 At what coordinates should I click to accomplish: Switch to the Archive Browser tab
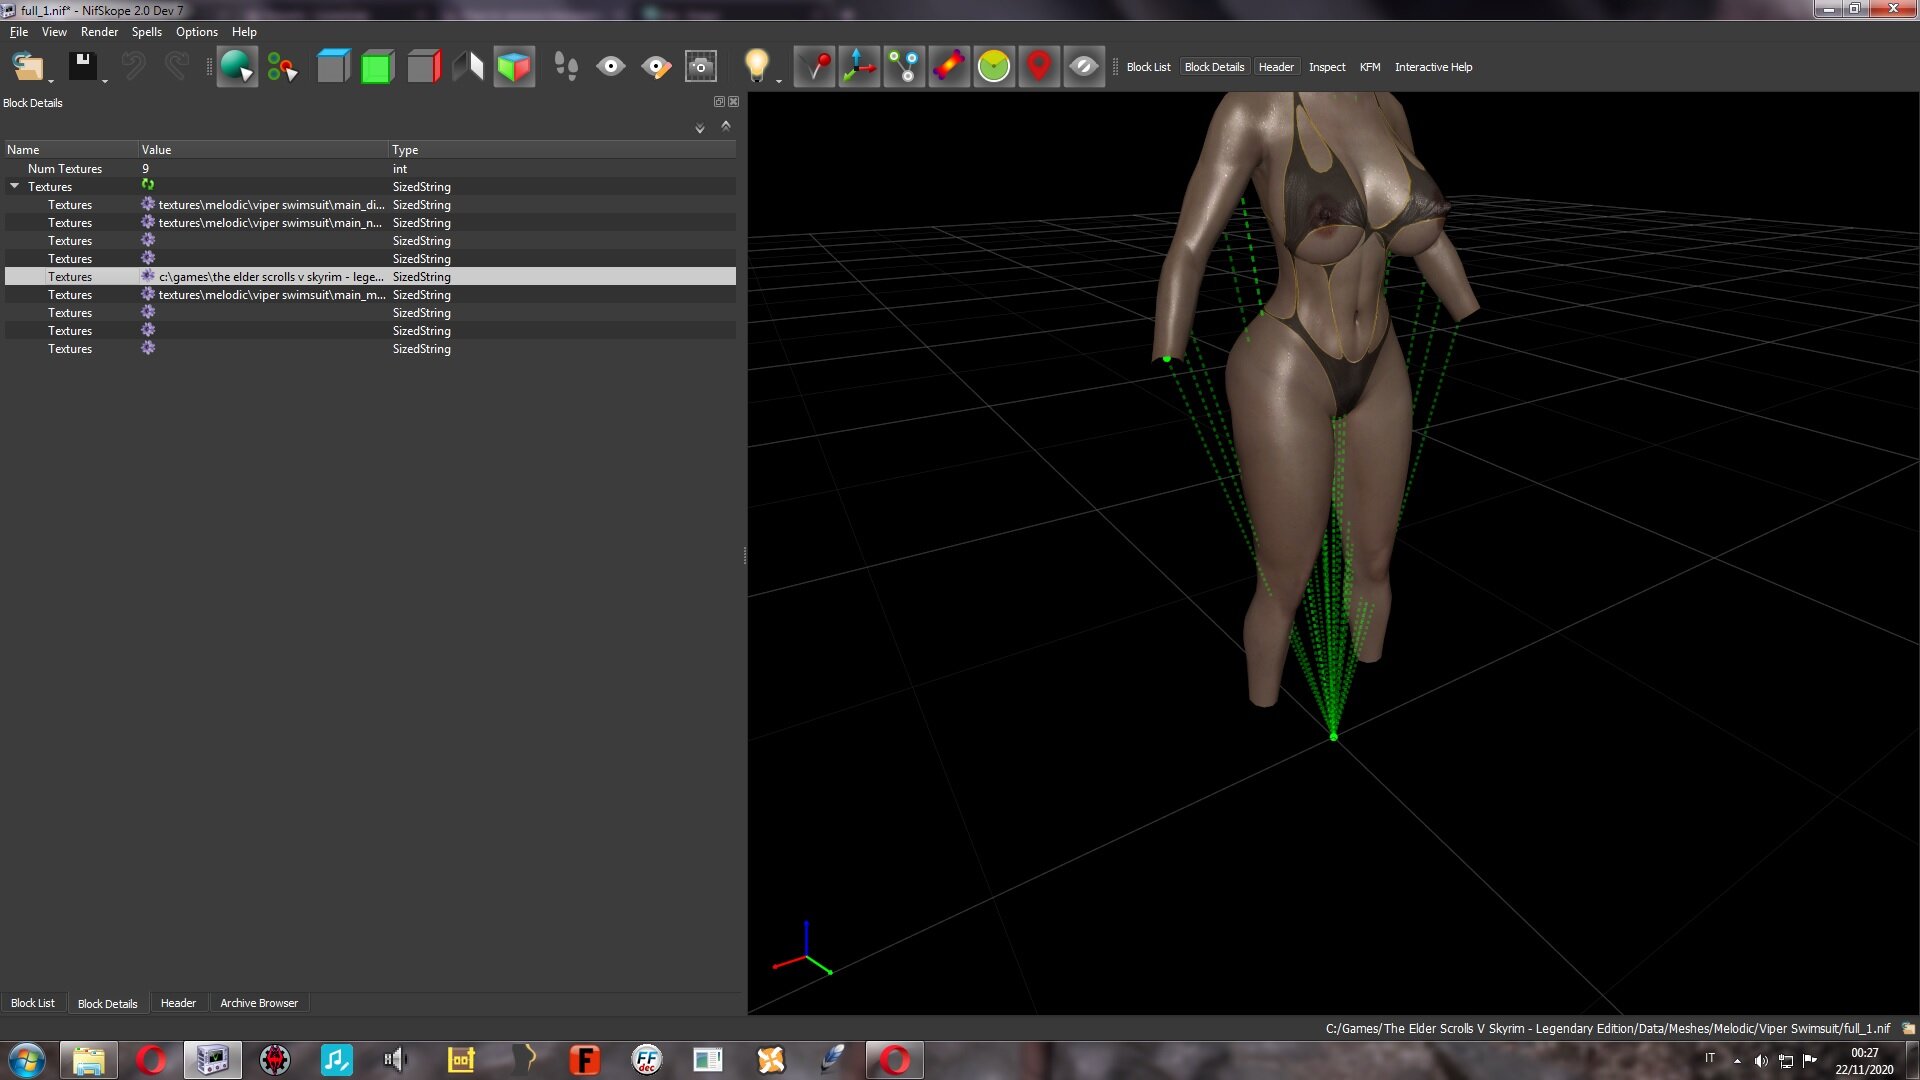(x=259, y=1003)
